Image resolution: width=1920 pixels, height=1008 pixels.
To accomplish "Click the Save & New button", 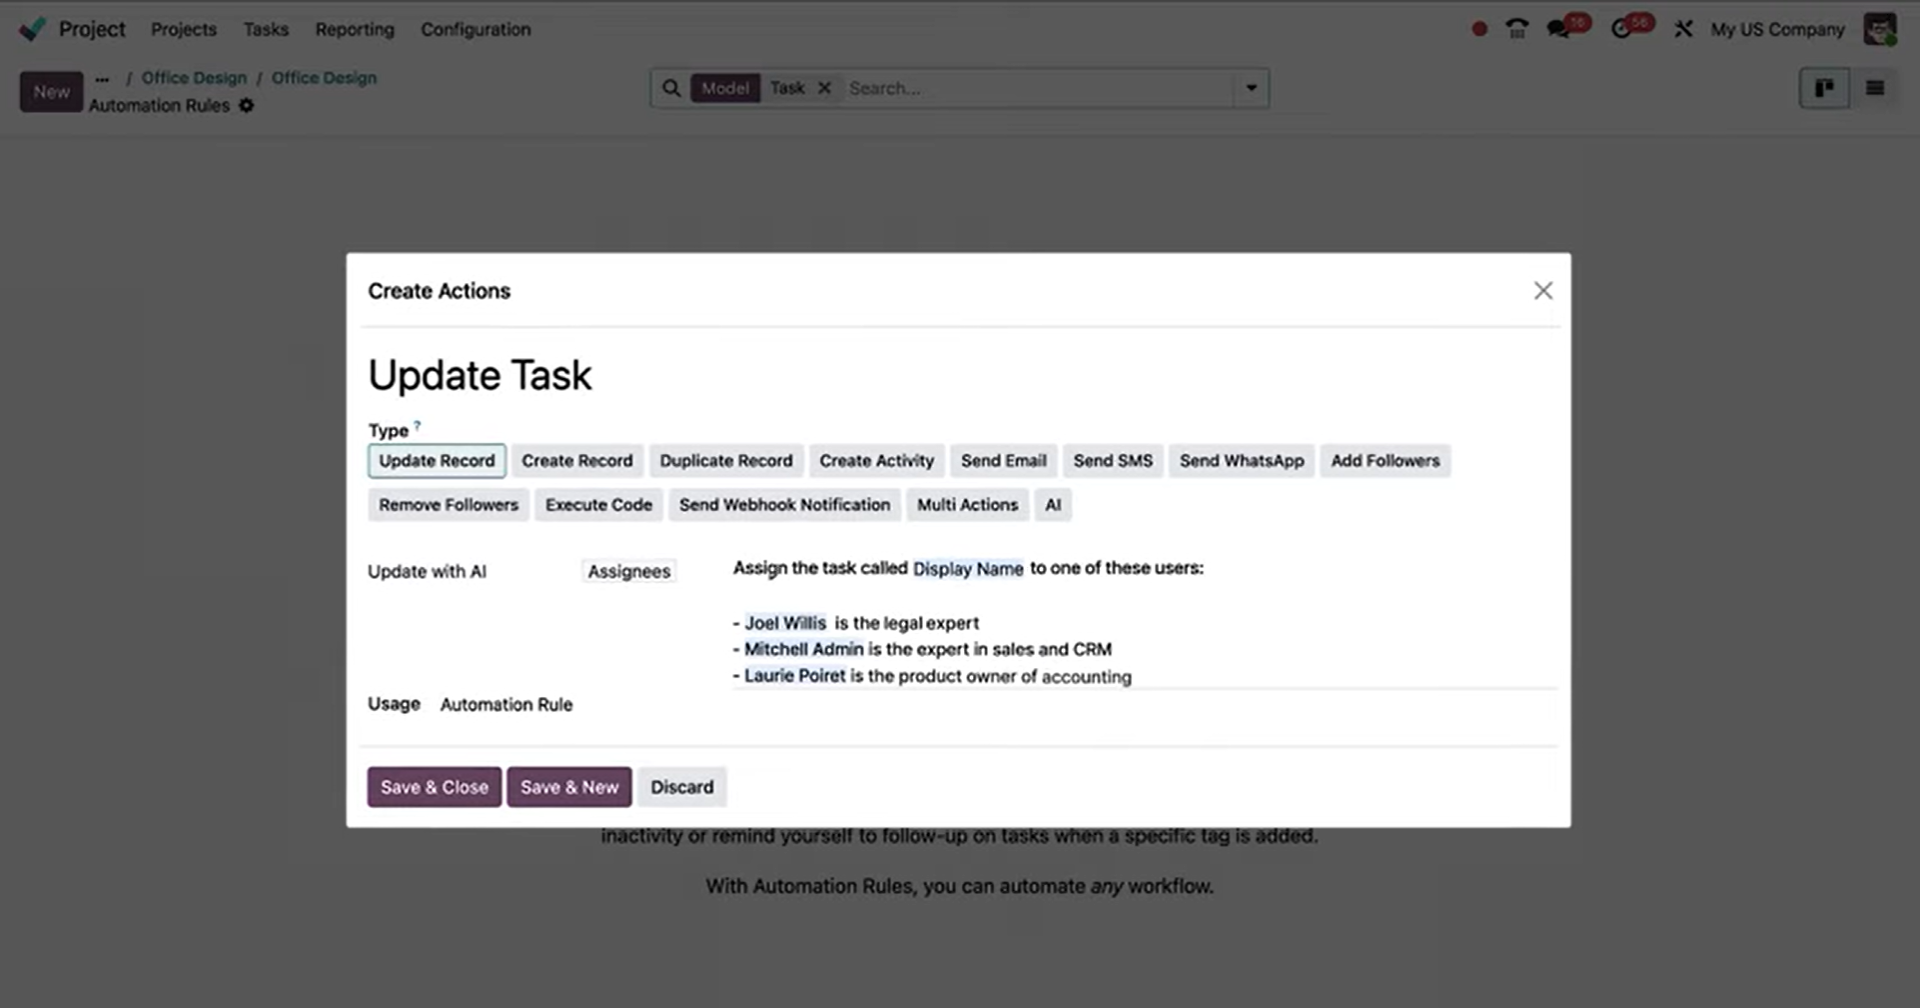I will 569,787.
